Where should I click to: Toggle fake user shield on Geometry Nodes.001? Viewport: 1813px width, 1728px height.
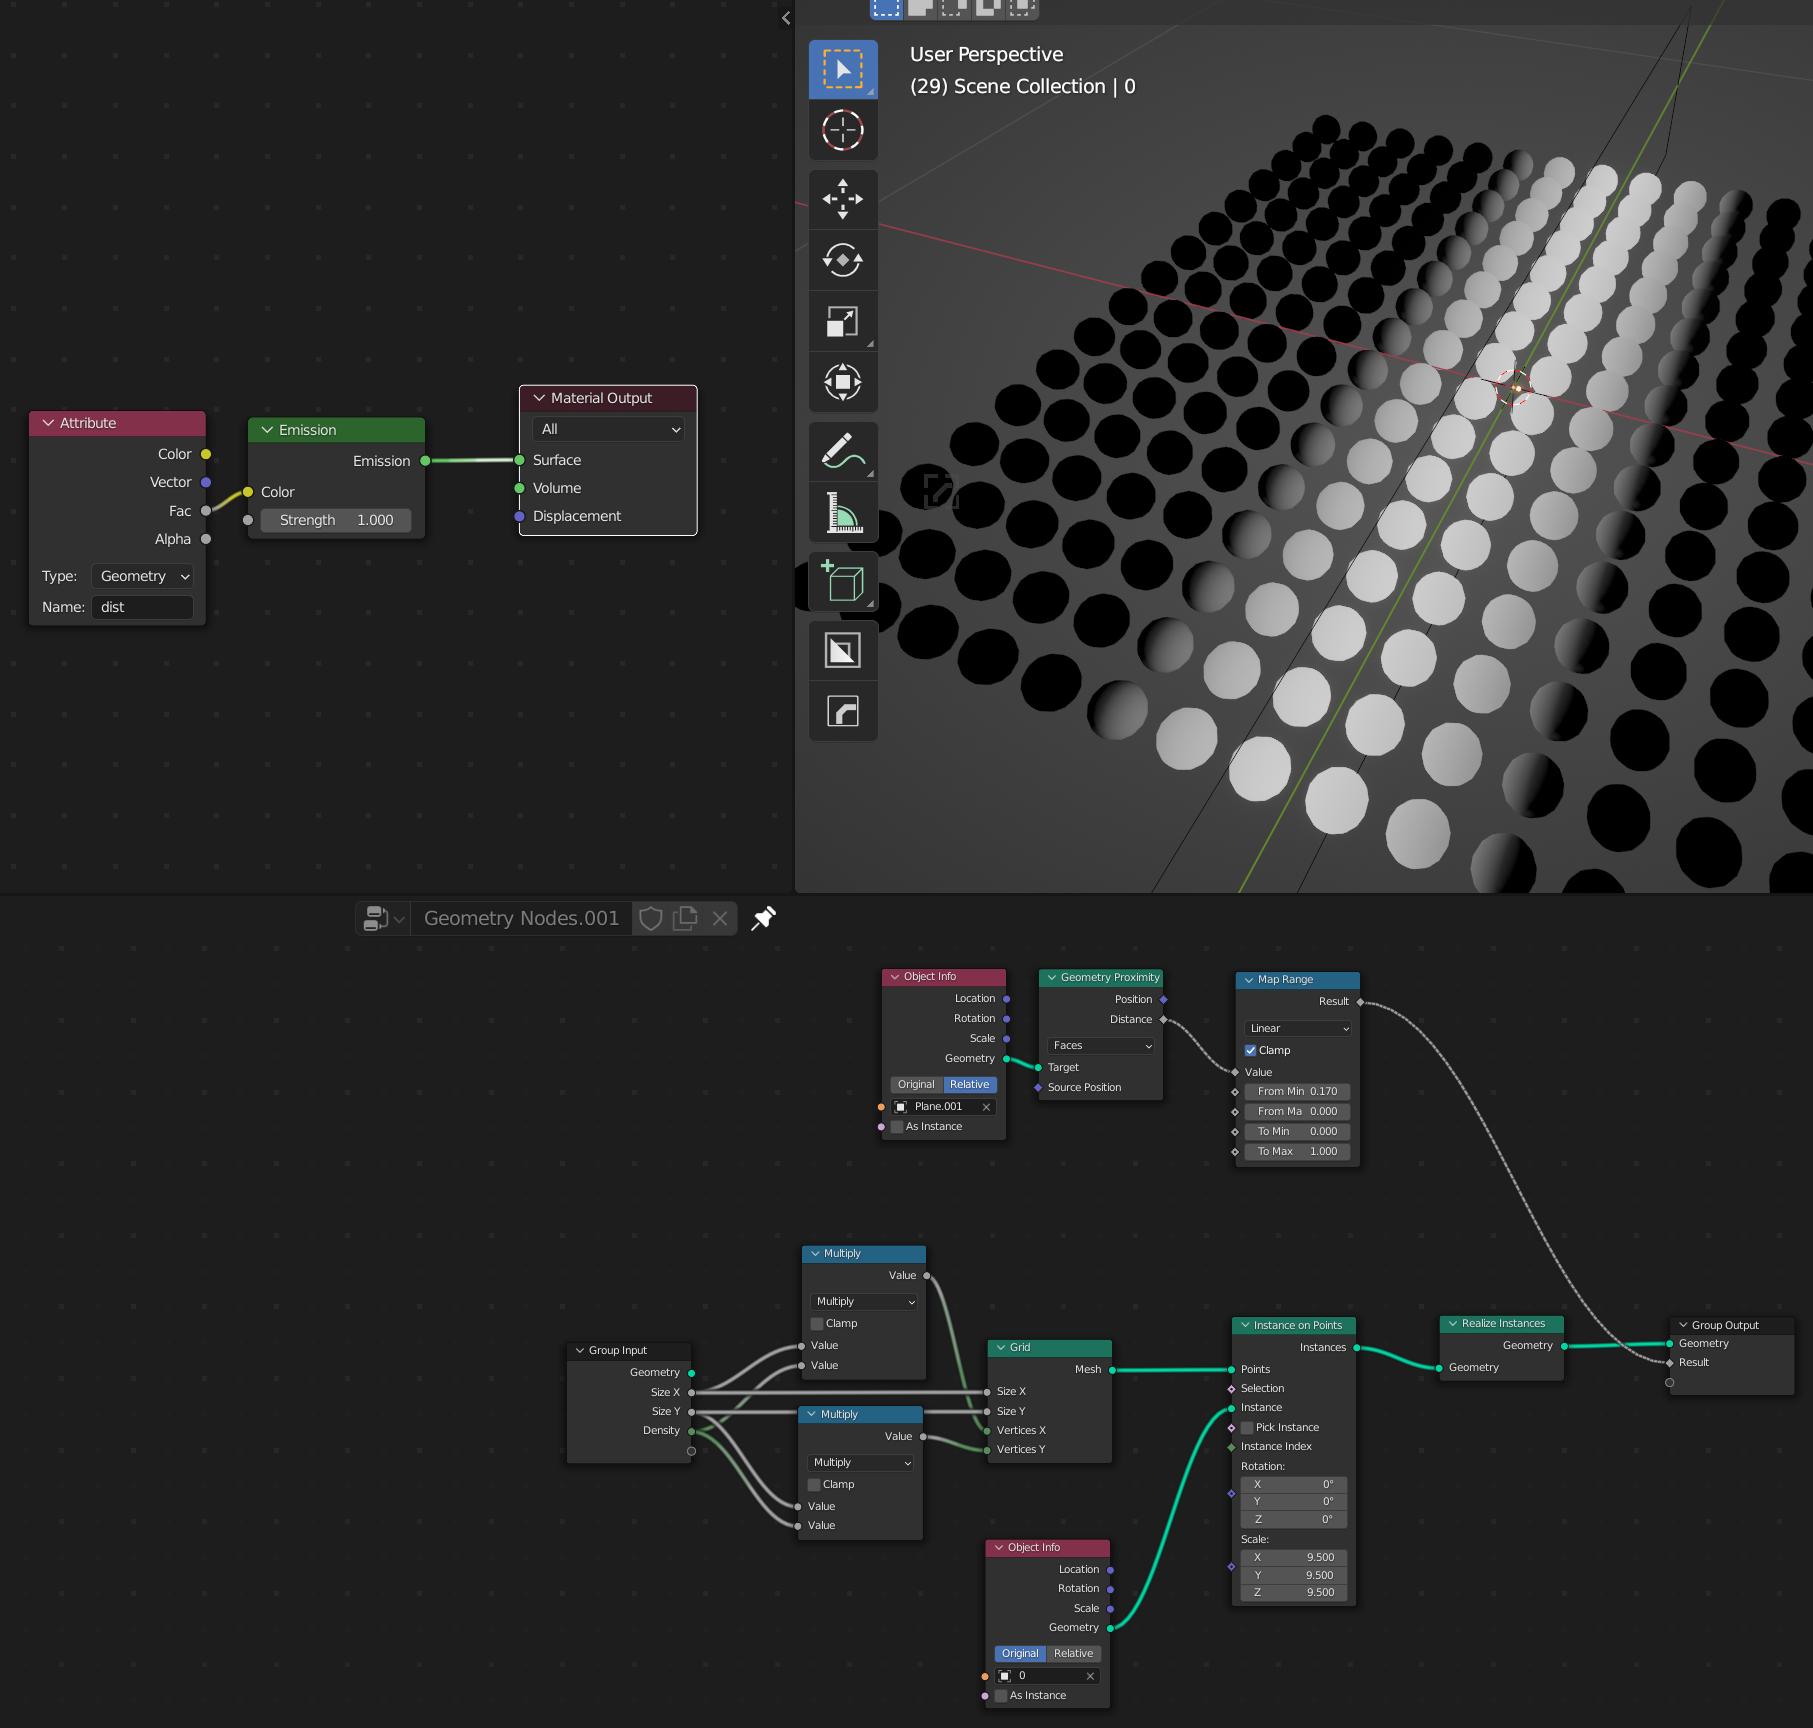[651, 918]
